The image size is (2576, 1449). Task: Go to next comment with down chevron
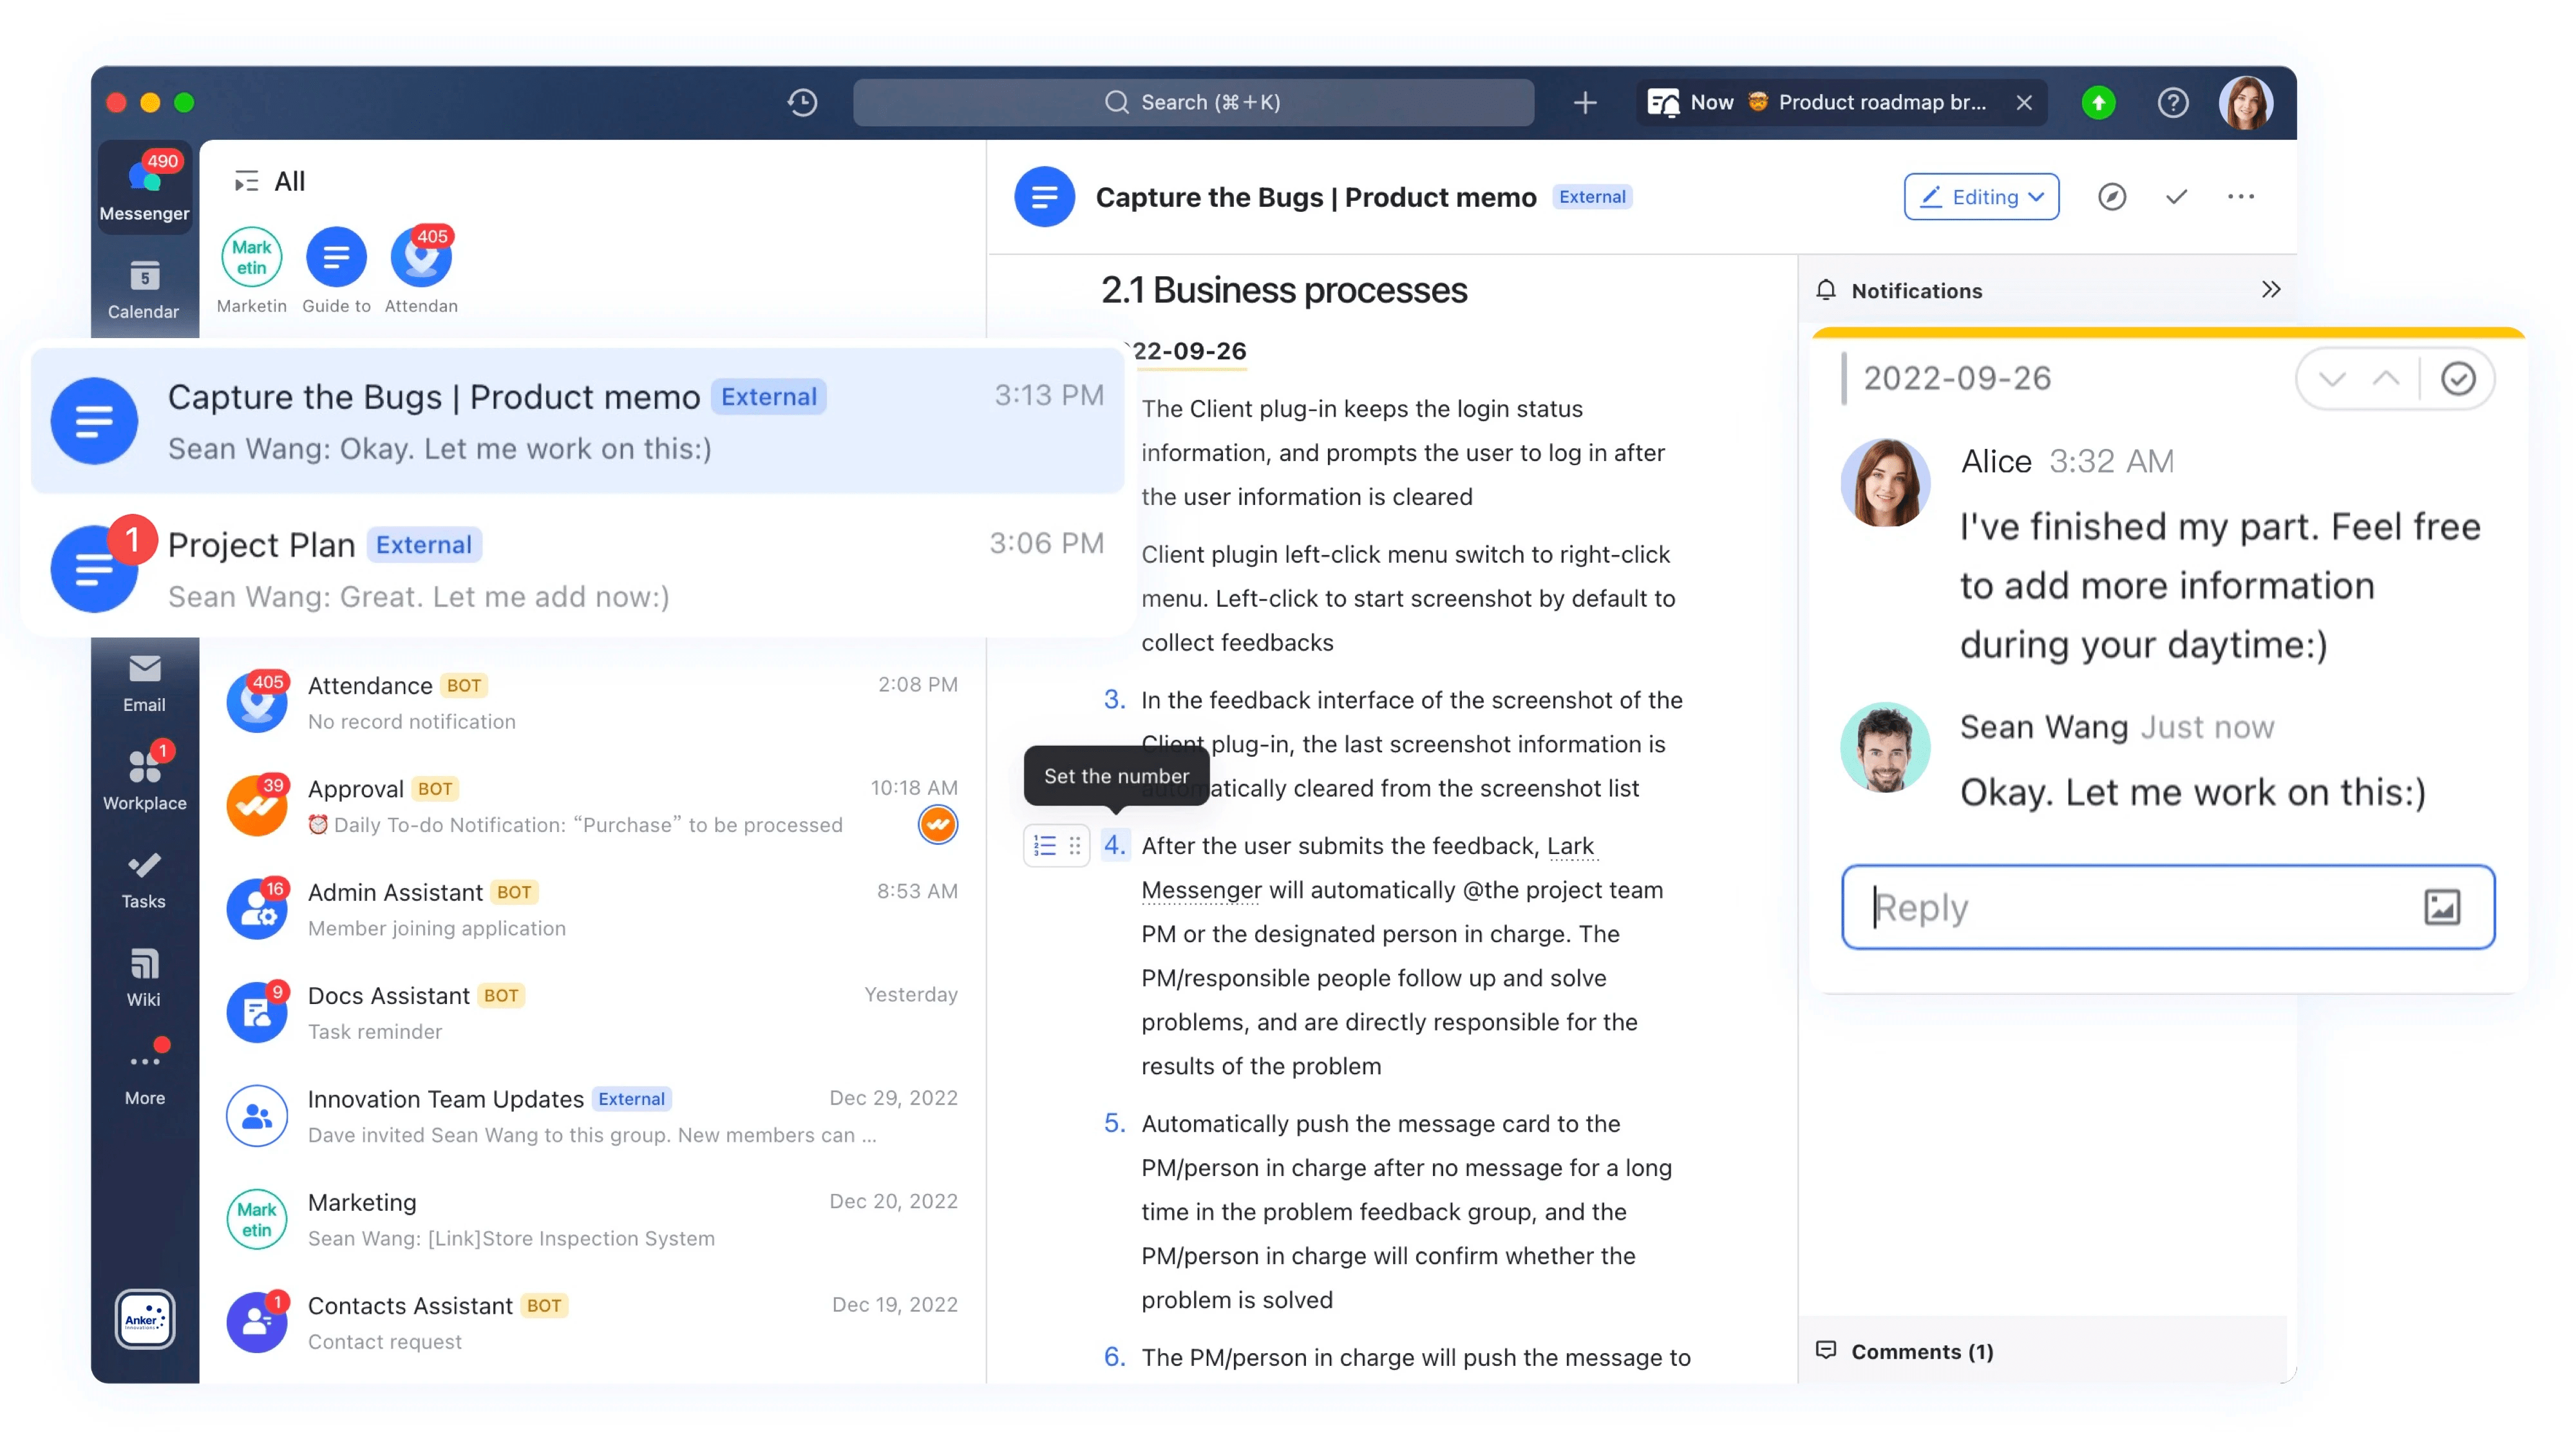(2332, 379)
